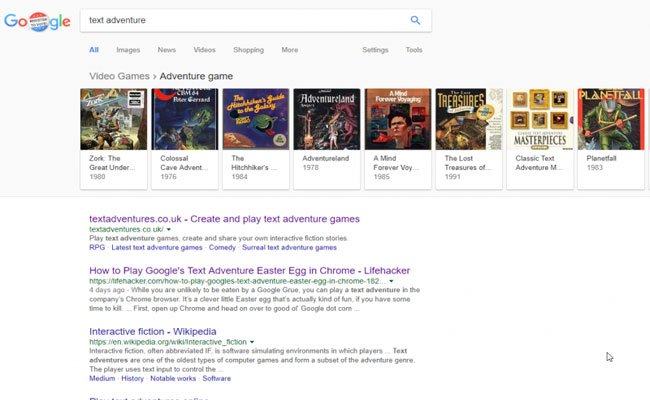Image resolution: width=650 pixels, height=400 pixels.
Task: Open the Zork cover thumbnail
Action: (114, 119)
